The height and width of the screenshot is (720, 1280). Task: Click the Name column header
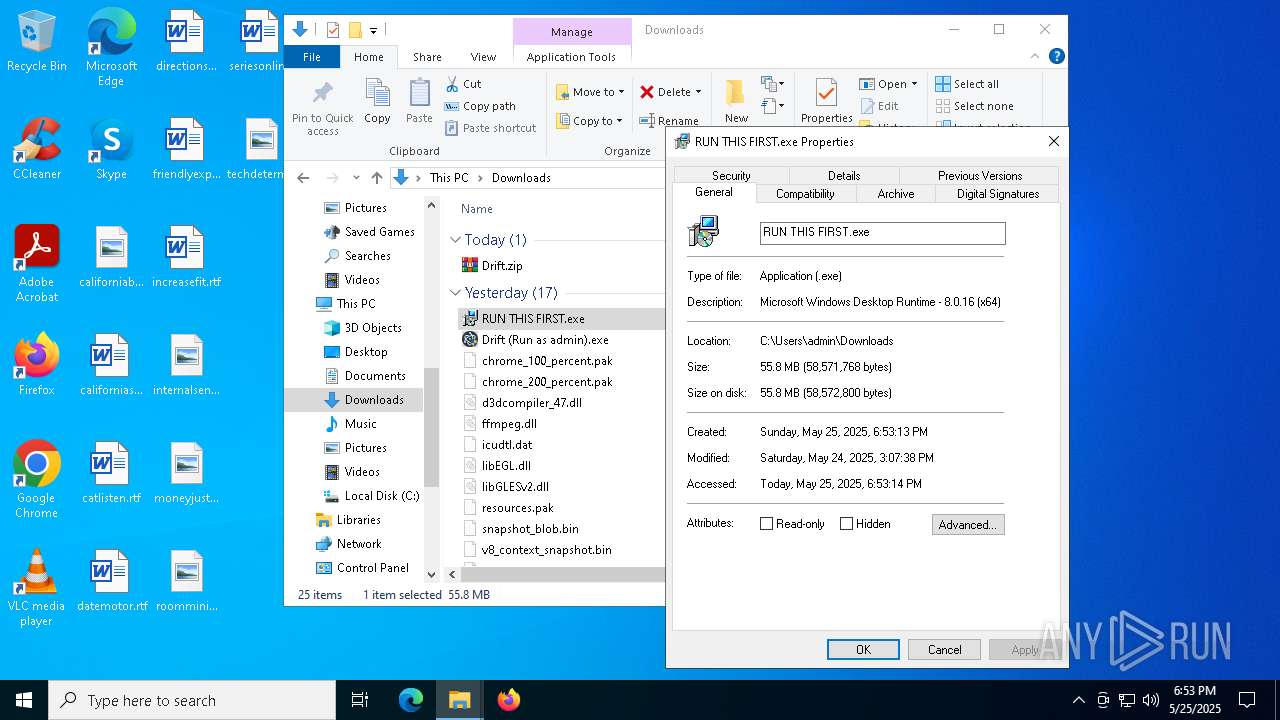click(477, 209)
